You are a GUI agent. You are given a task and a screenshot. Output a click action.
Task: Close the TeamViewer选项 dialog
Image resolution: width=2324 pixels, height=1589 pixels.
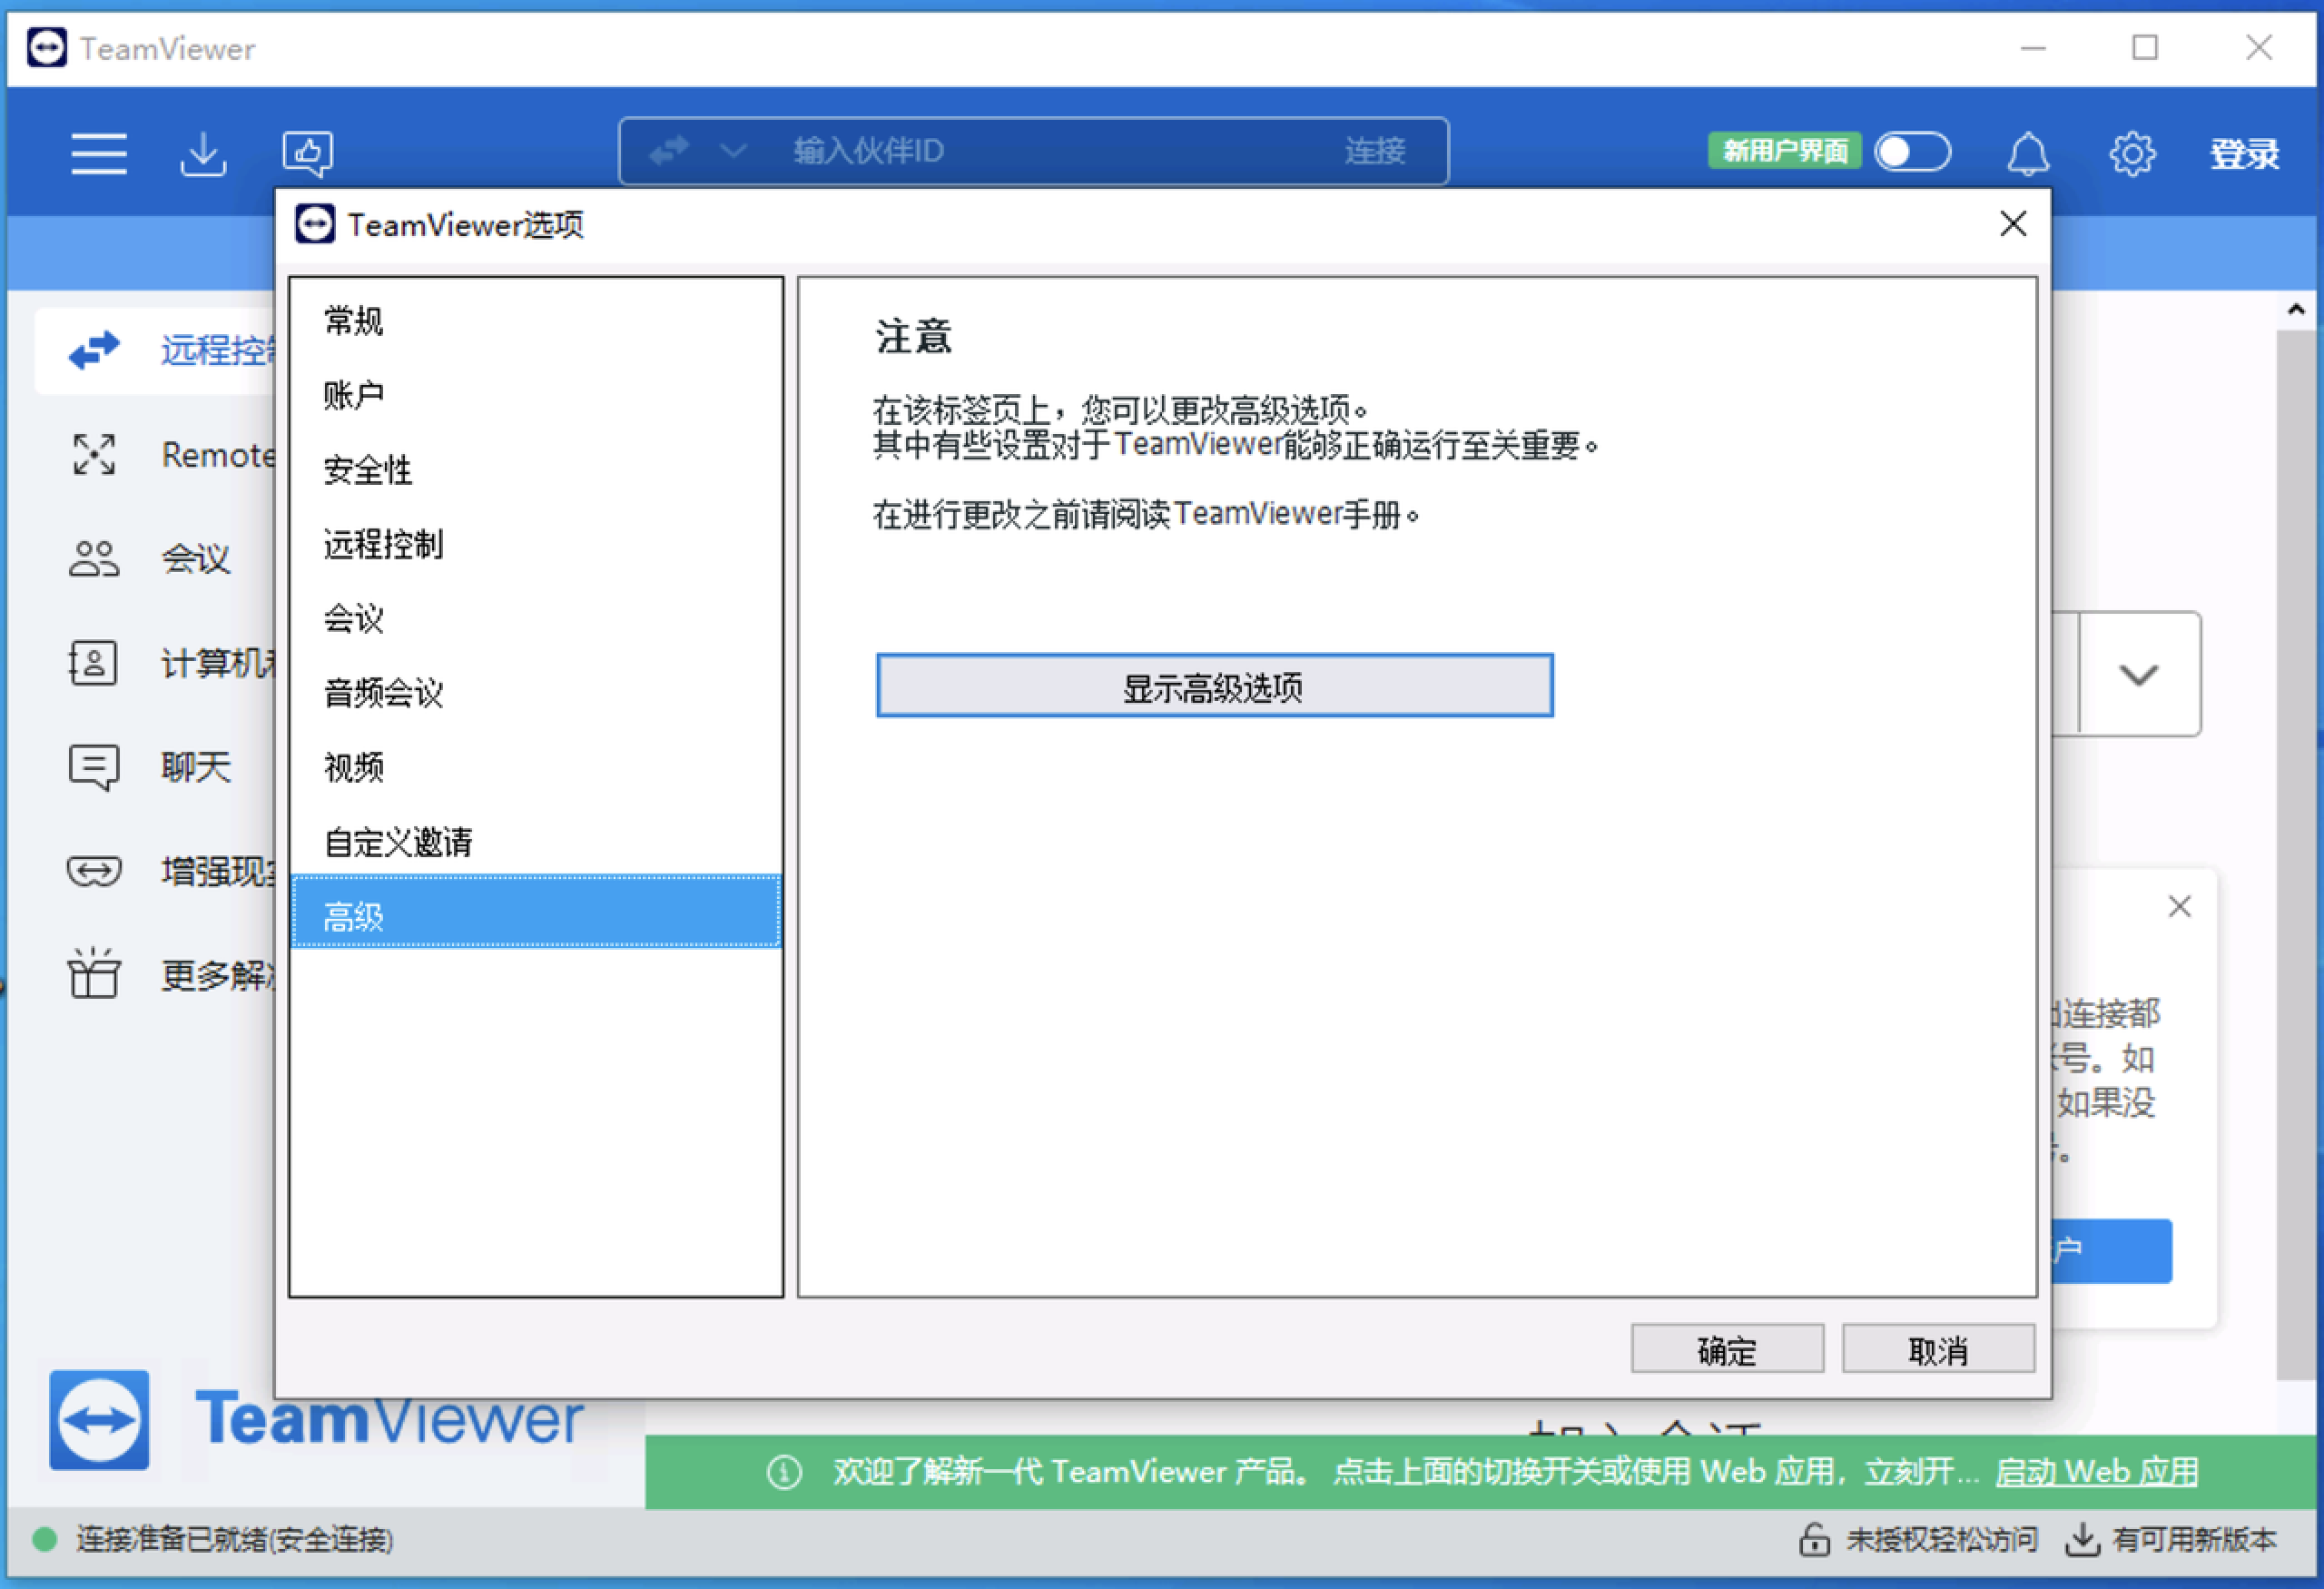point(2013,224)
